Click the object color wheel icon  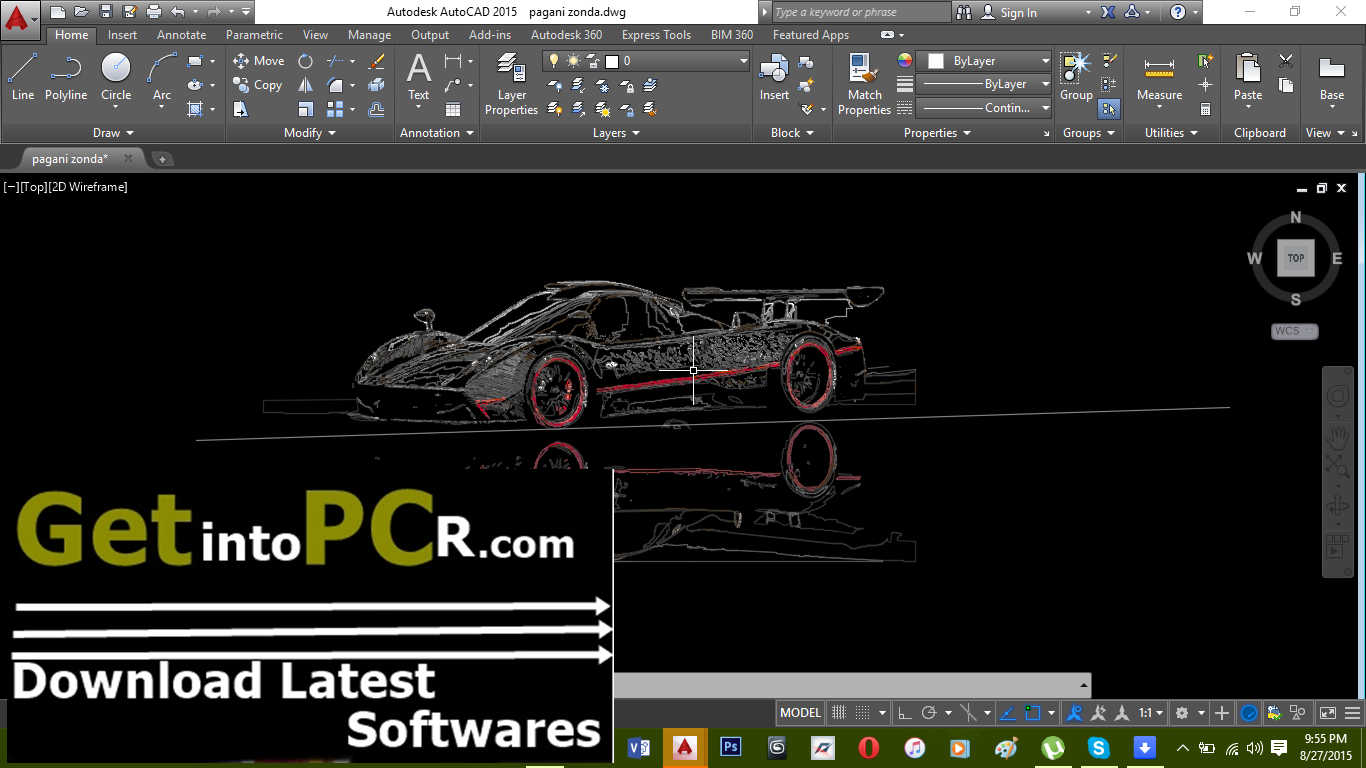point(905,61)
